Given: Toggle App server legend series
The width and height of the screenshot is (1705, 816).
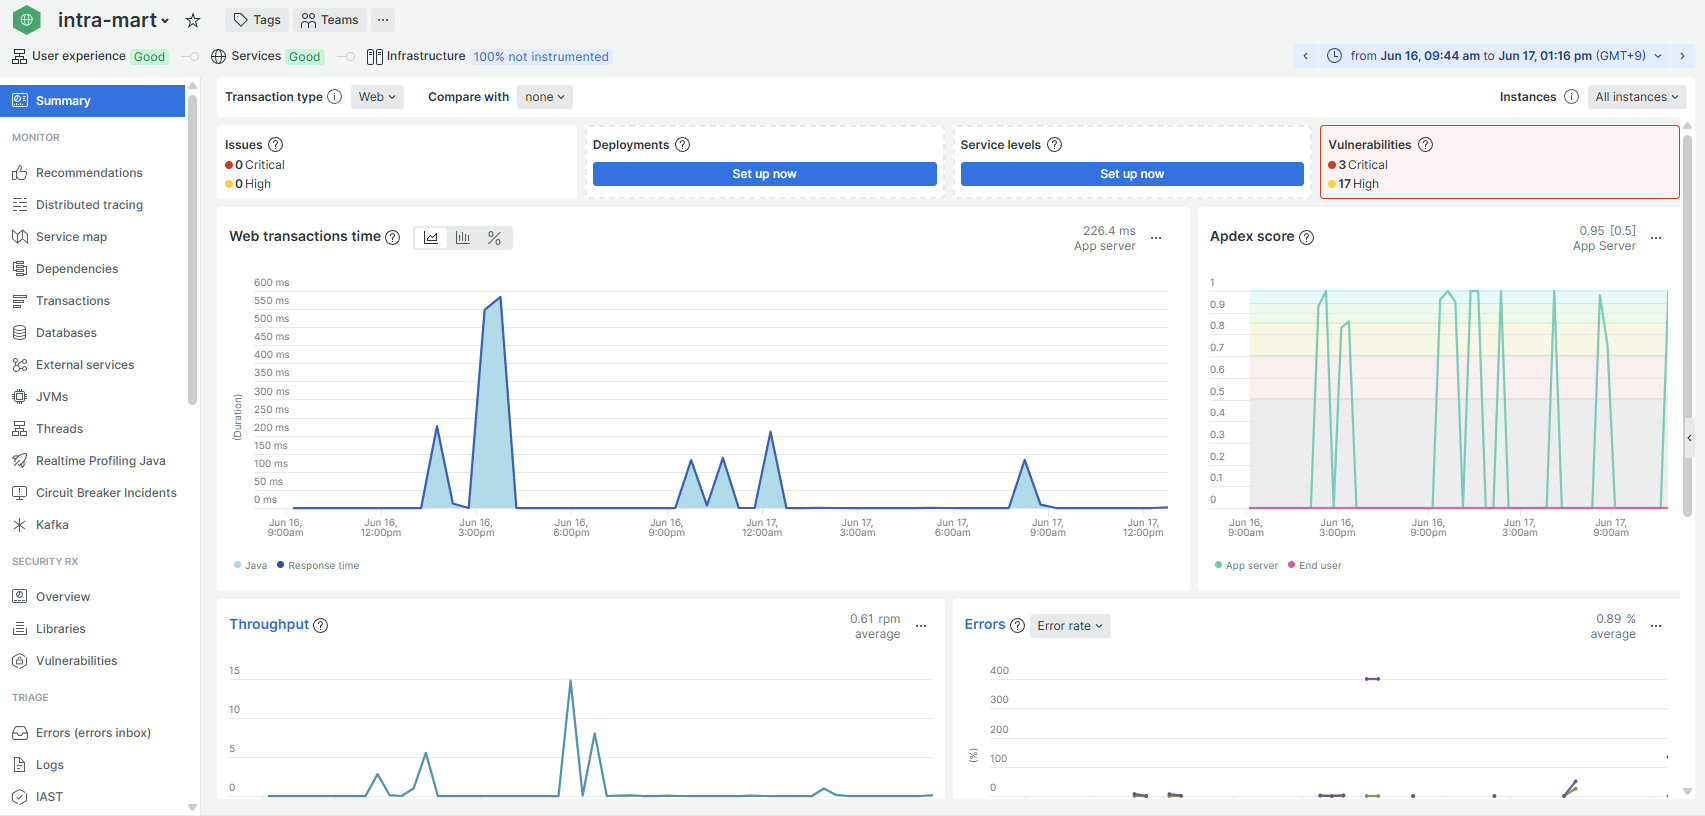Looking at the screenshot, I should coord(1246,566).
